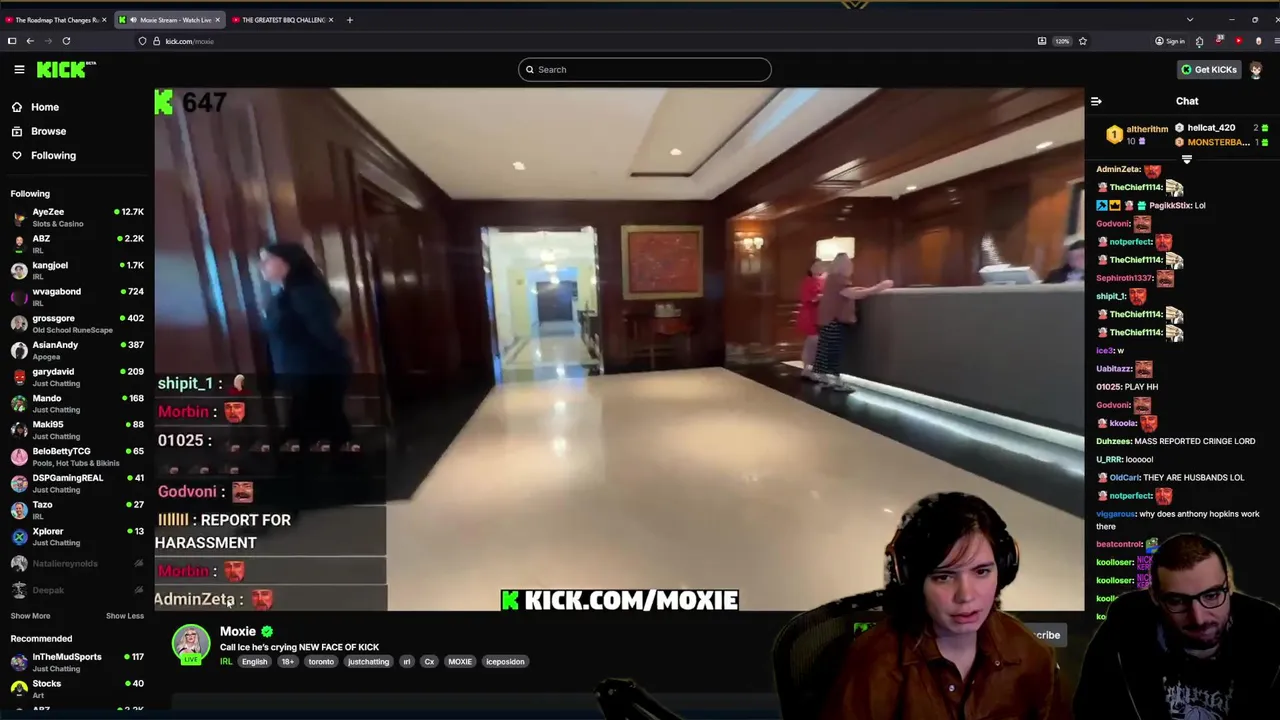This screenshot has width=1280, height=720.
Task: Select Tazo channel avatar
Action: [19, 509]
